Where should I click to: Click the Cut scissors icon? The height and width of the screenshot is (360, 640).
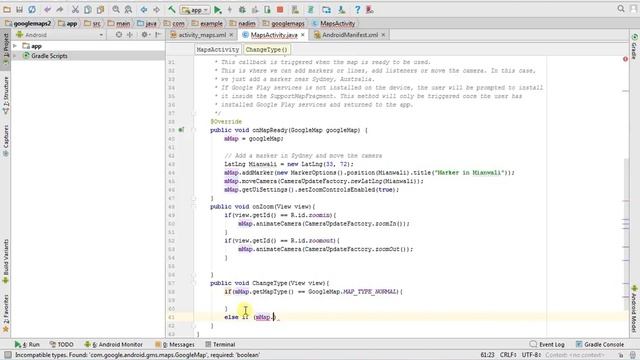(75, 9)
